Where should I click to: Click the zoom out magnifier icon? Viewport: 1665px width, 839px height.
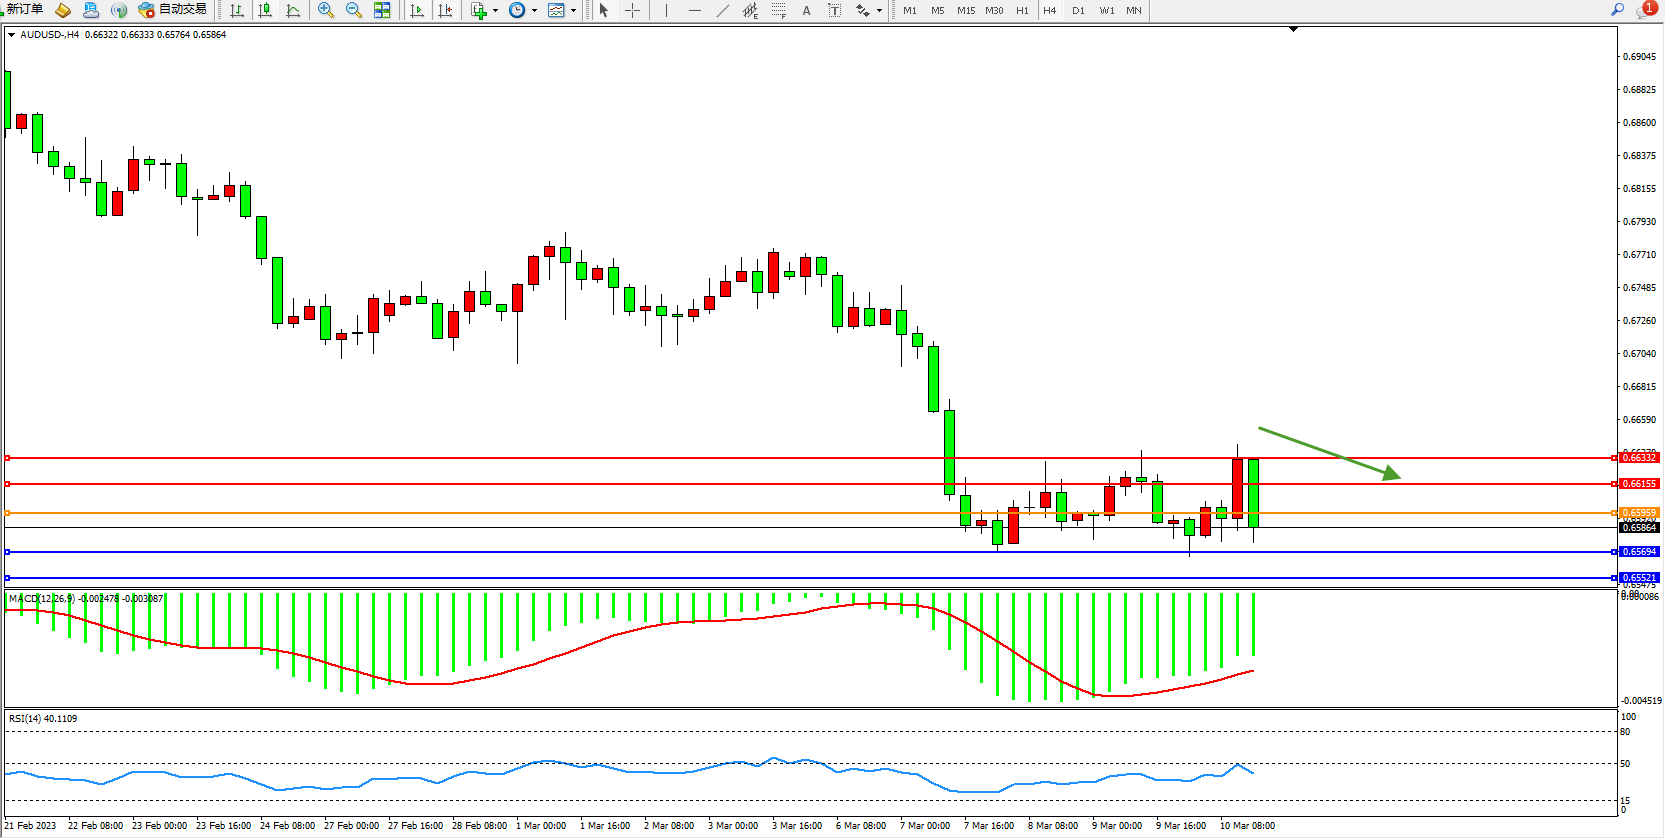click(x=353, y=10)
